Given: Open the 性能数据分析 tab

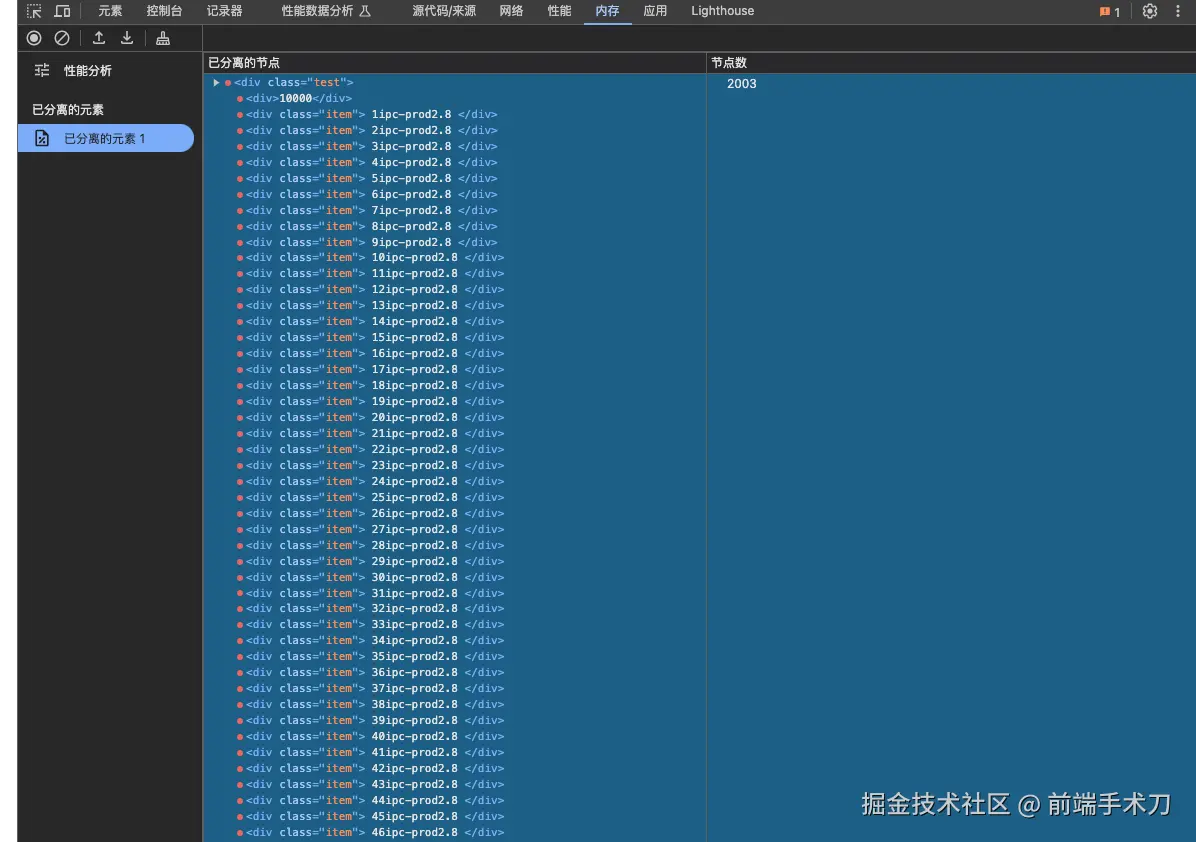Looking at the screenshot, I should pos(326,11).
